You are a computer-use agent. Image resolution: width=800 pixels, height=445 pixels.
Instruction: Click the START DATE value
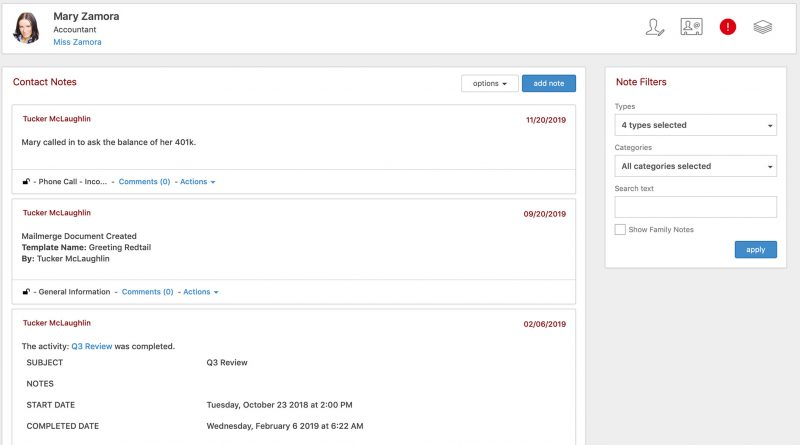280,405
